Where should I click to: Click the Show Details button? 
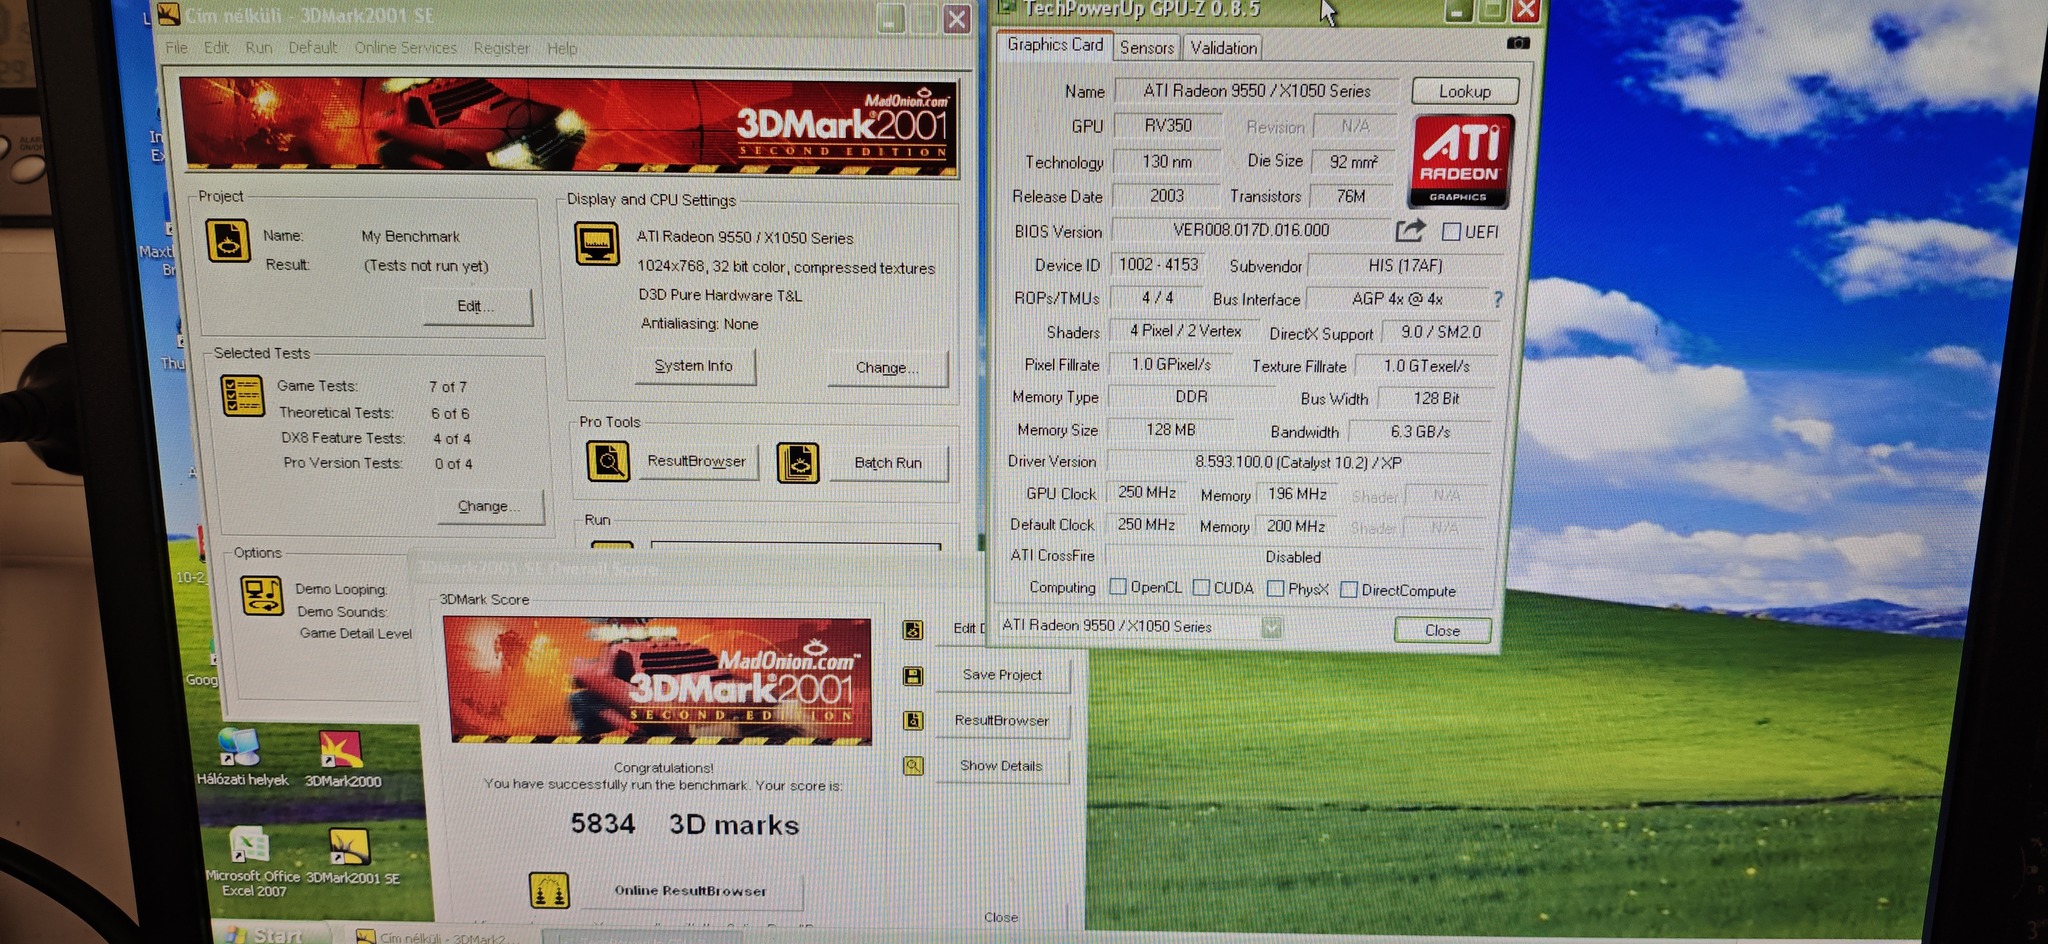click(1001, 766)
